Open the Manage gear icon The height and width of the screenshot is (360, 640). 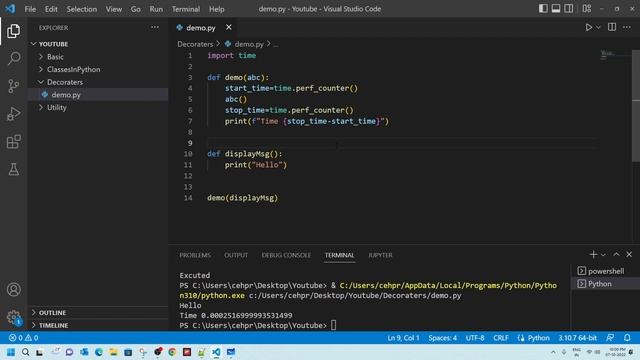coord(13,317)
